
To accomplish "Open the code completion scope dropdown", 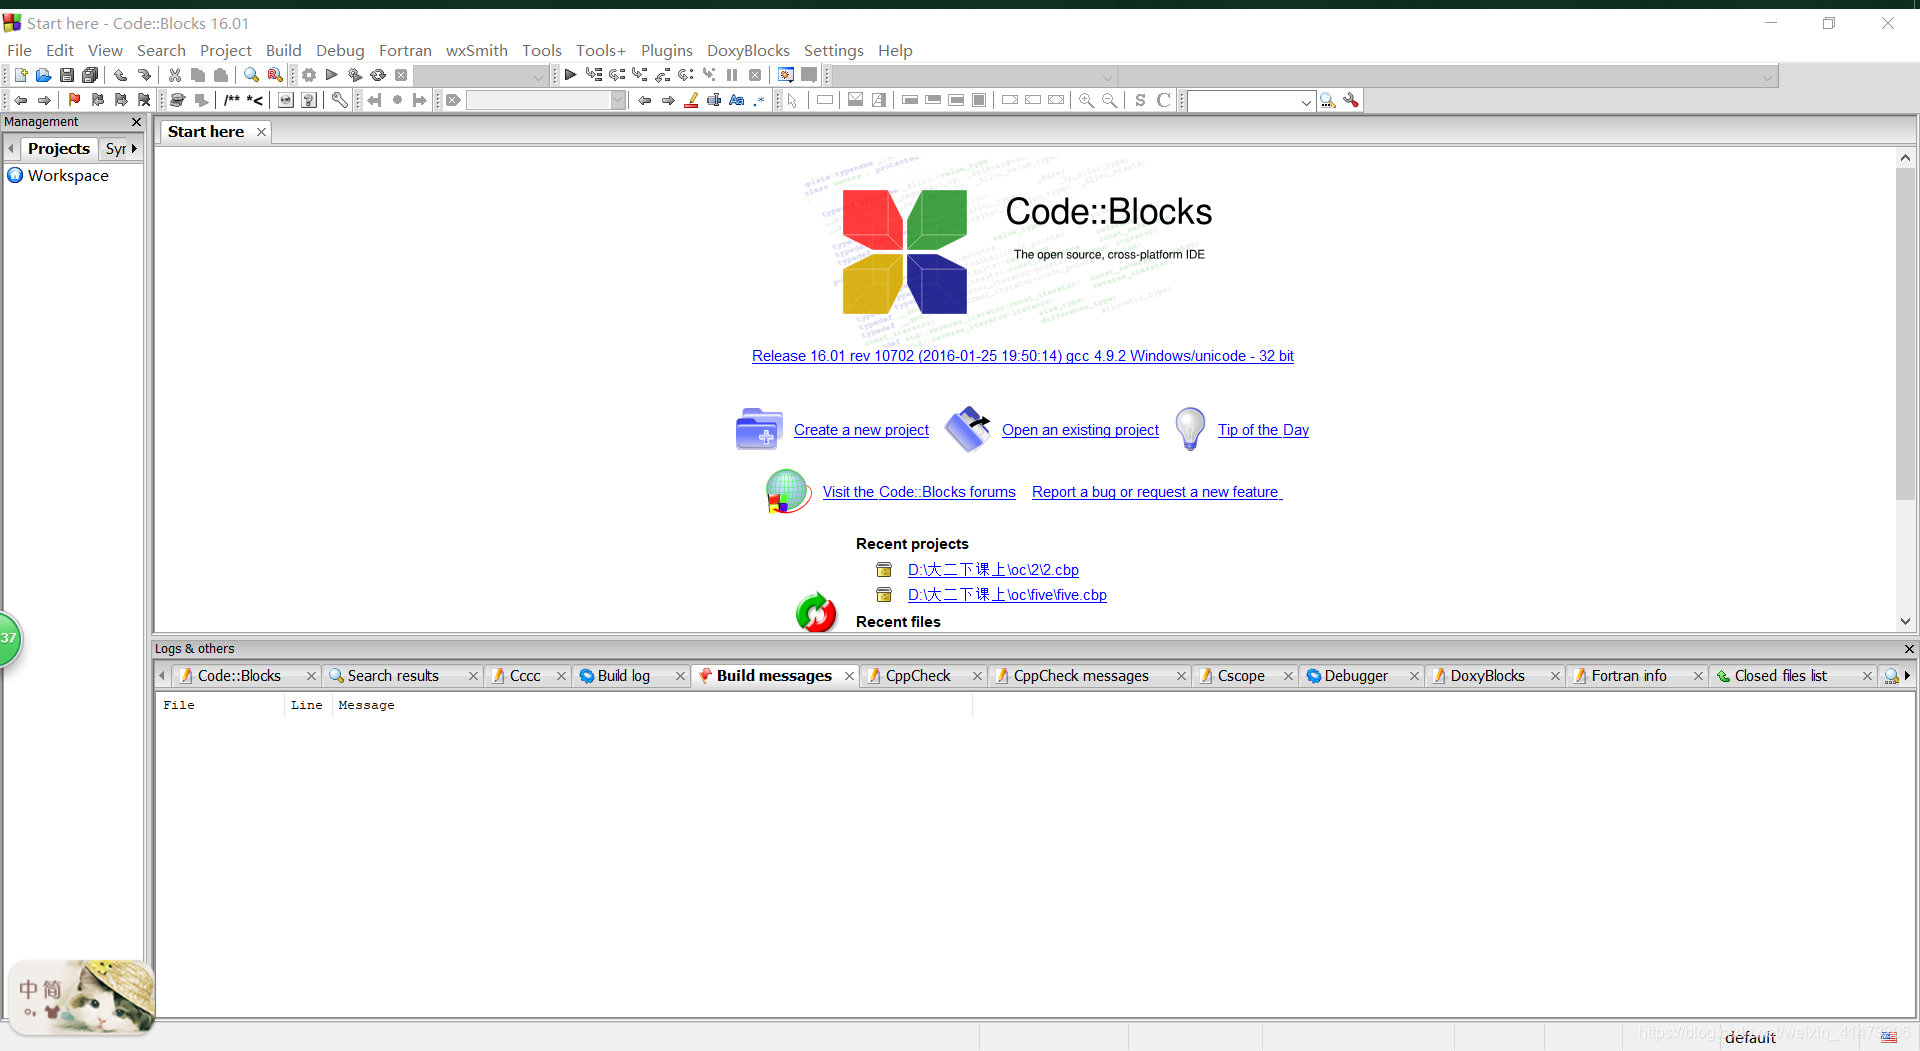I will [975, 76].
